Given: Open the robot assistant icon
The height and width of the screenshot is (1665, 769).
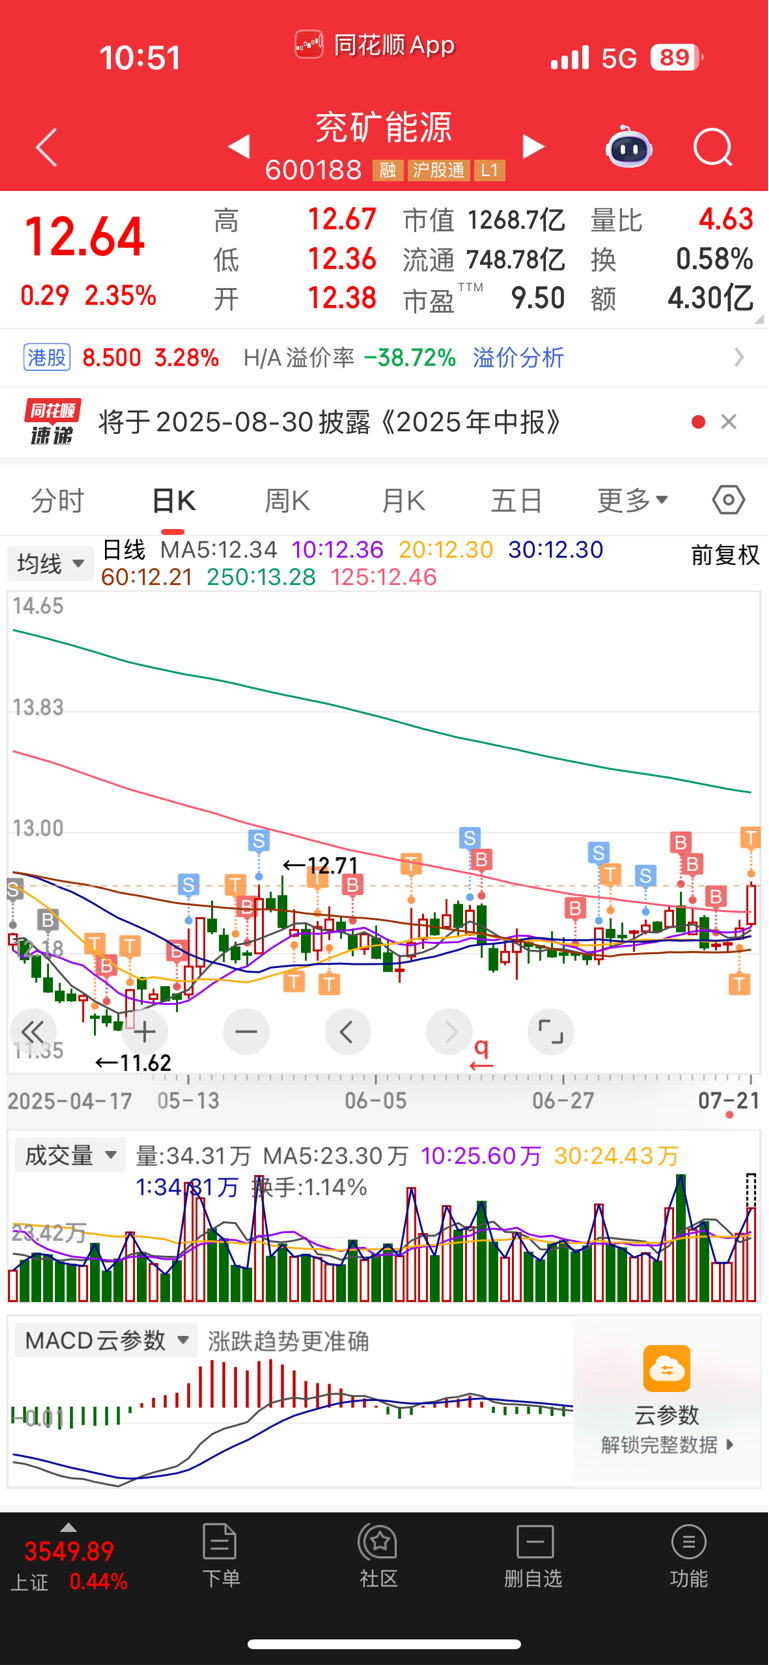Looking at the screenshot, I should [629, 147].
